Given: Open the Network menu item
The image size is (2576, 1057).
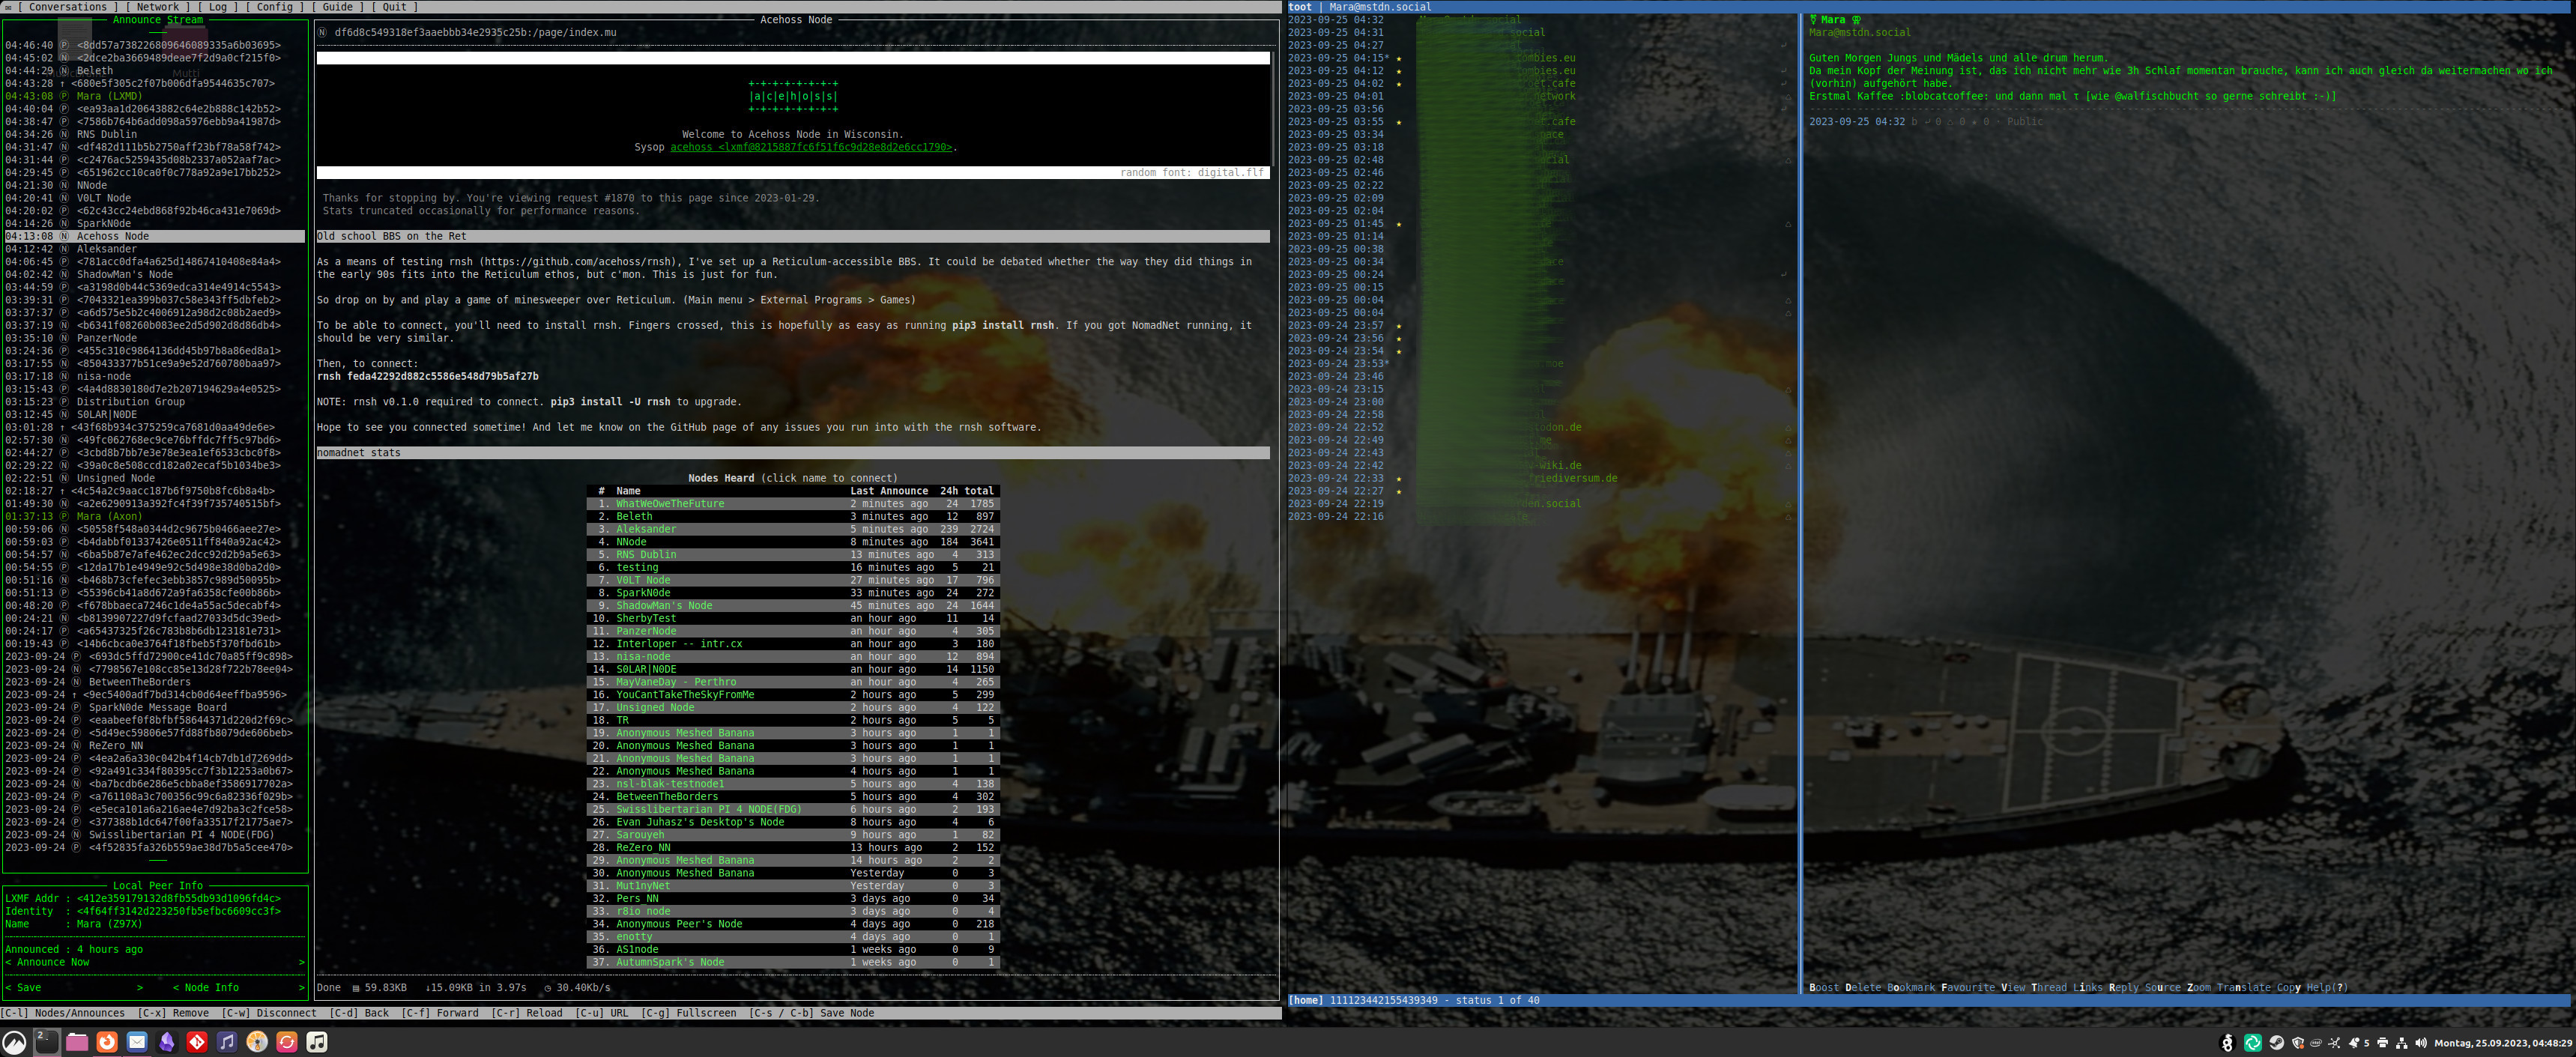Looking at the screenshot, I should (x=158, y=7).
